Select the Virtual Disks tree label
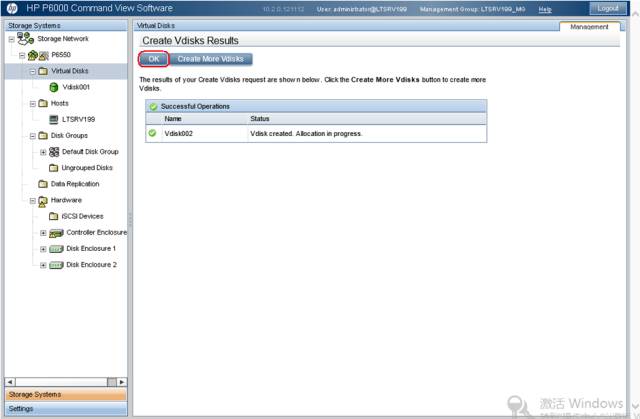 [x=70, y=71]
